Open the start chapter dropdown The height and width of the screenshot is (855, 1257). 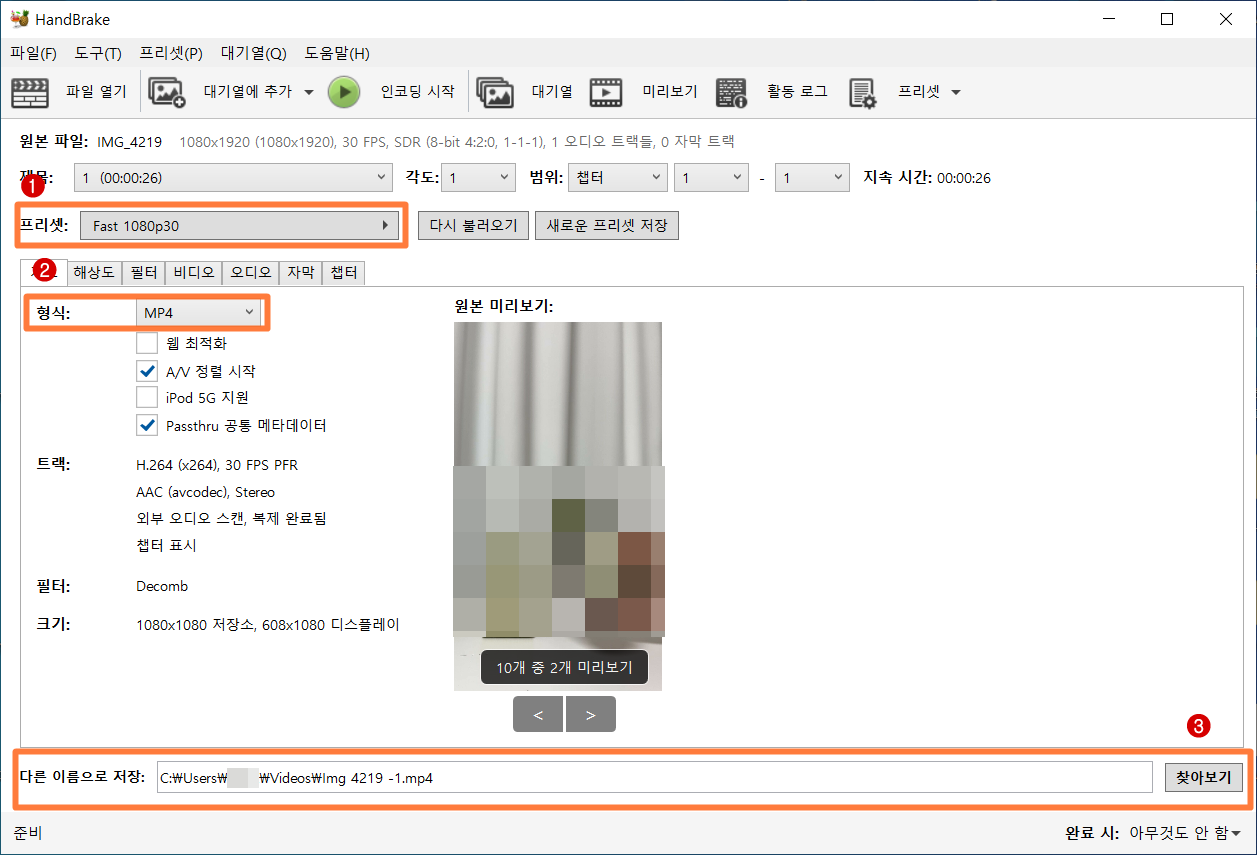coord(711,178)
